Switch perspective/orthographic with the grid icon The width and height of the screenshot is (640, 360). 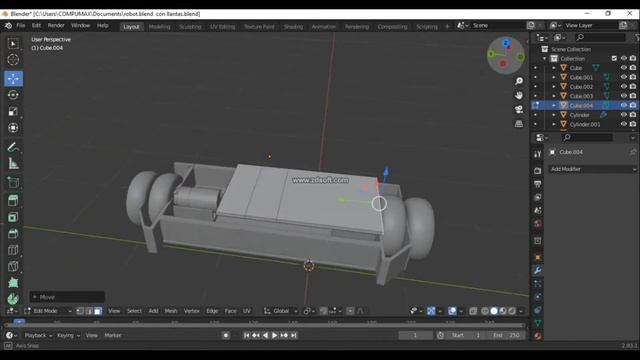point(519,123)
